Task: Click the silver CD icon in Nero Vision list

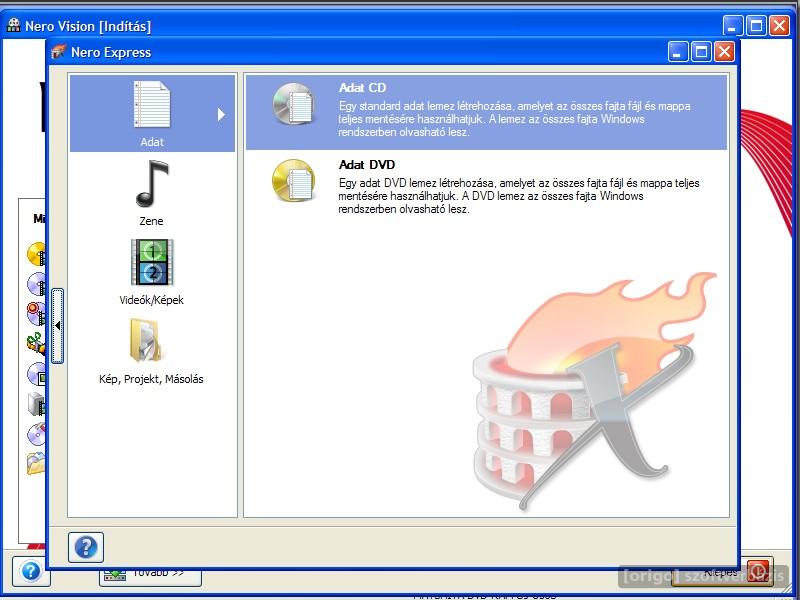Action: point(37,284)
